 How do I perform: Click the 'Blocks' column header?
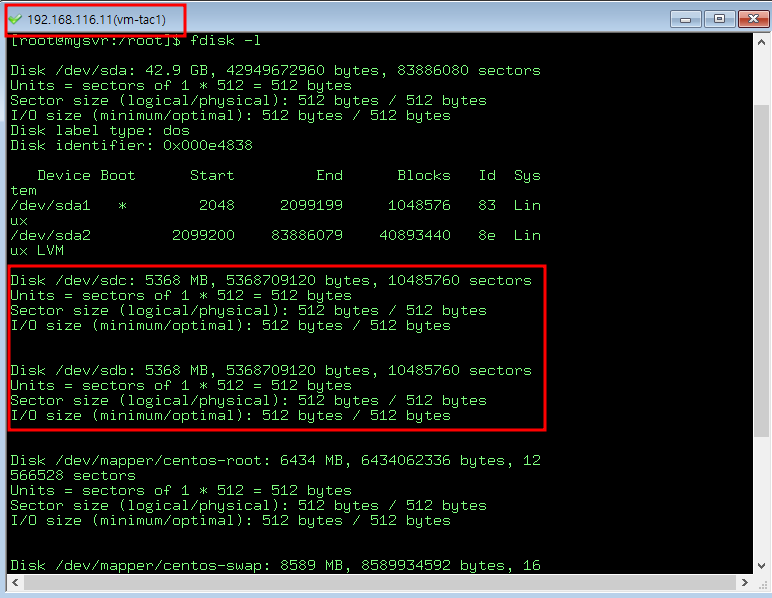[424, 175]
